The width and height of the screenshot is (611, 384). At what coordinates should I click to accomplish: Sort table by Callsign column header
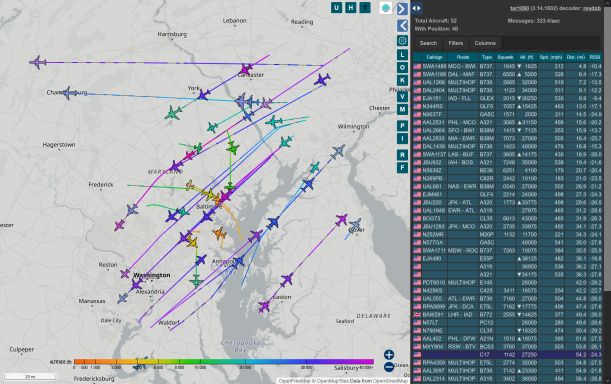[x=434, y=57]
